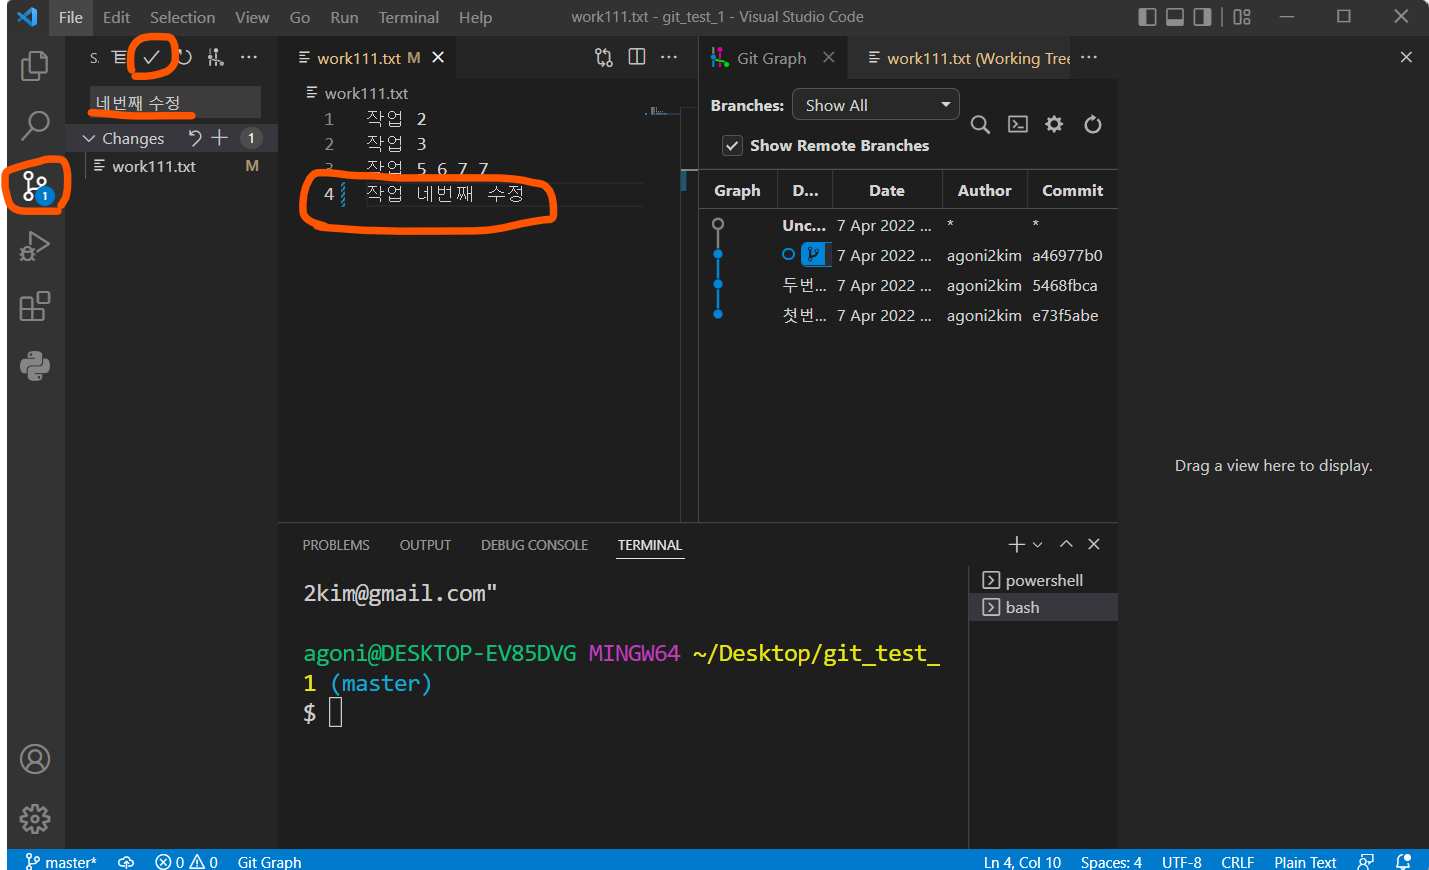This screenshot has height=870, width=1429.
Task: Close the terminal panel
Action: coord(1094,544)
